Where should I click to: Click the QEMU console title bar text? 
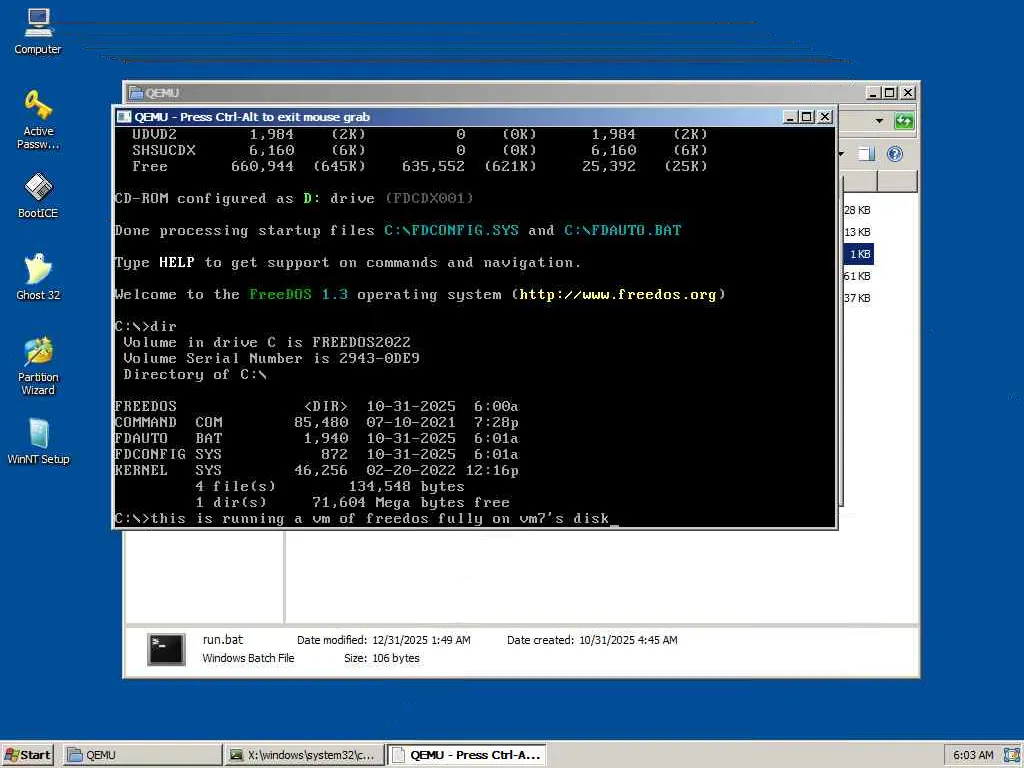[x=252, y=117]
